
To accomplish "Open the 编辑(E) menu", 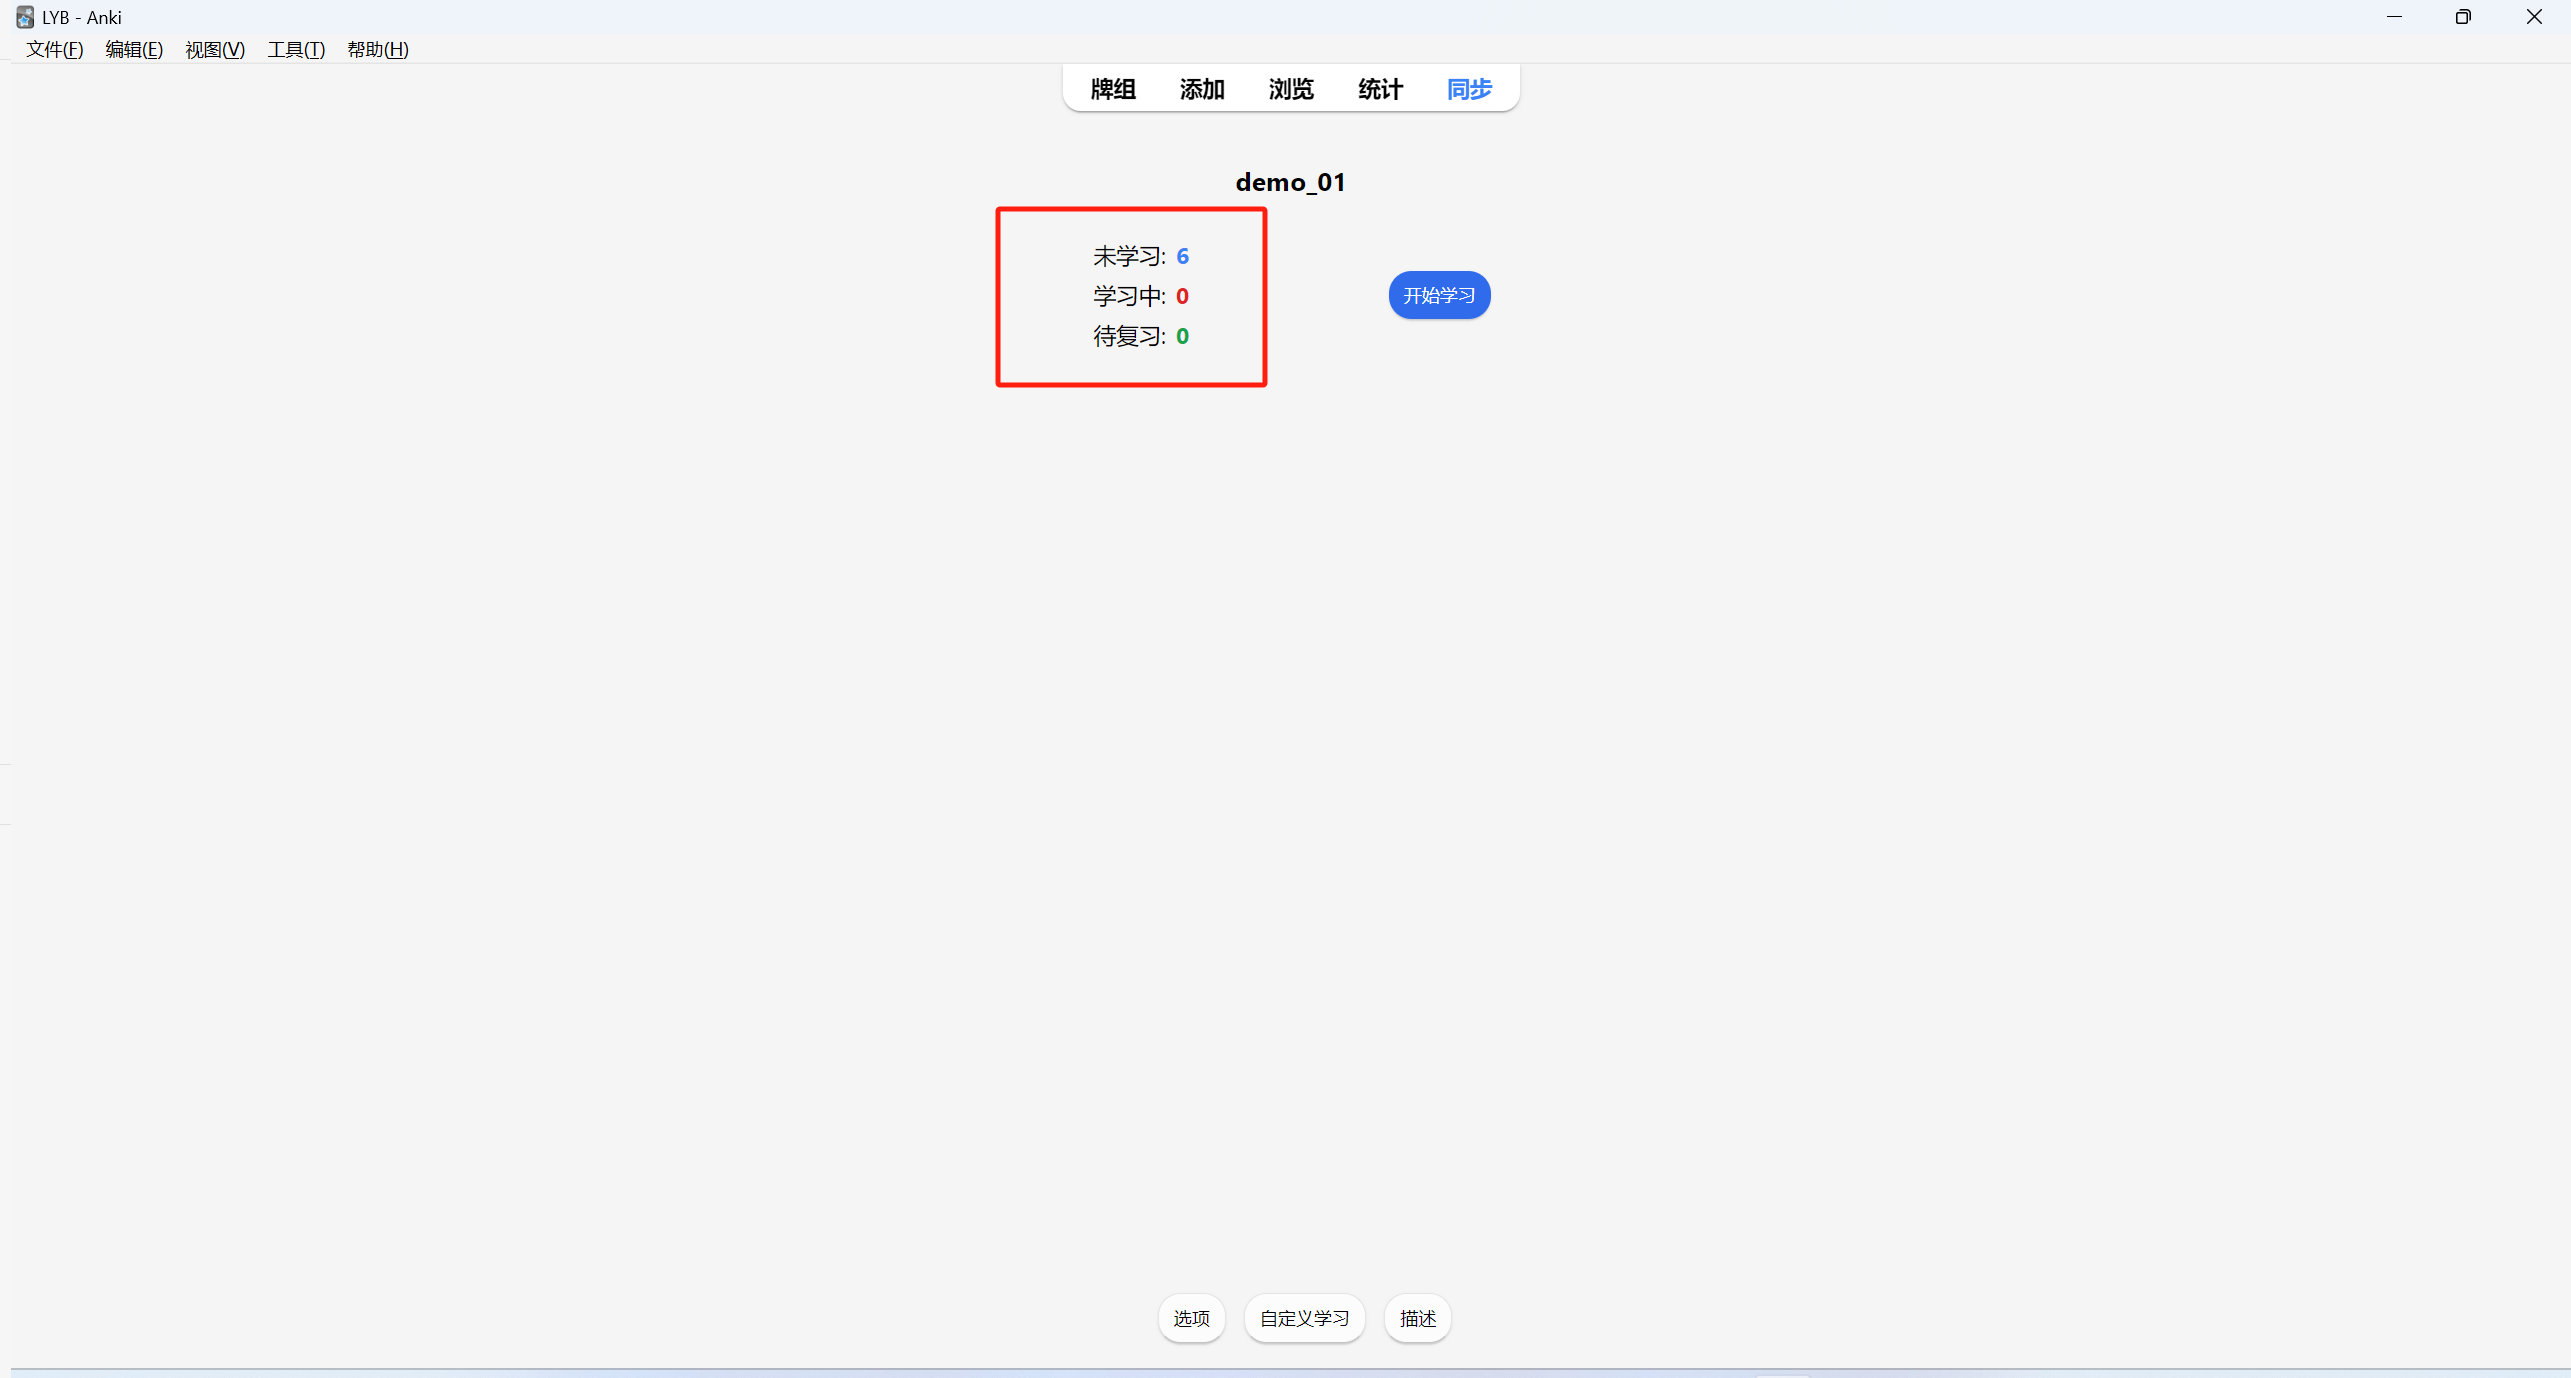I will [134, 50].
